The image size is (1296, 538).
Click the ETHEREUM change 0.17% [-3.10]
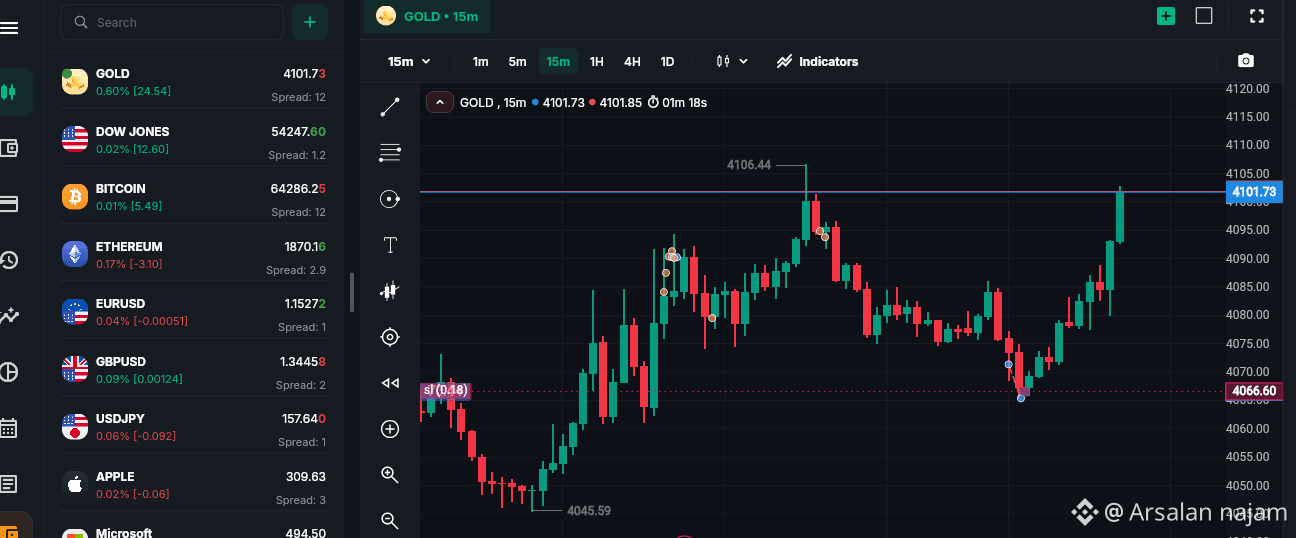[129, 264]
